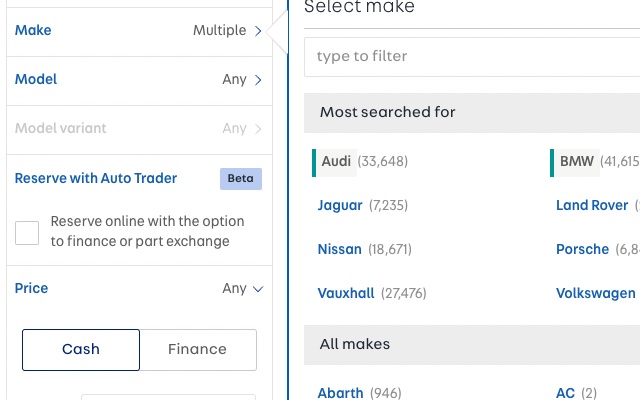The height and width of the screenshot is (400, 640).
Task: Pick Vauxhall in most searched list
Action: point(346,294)
